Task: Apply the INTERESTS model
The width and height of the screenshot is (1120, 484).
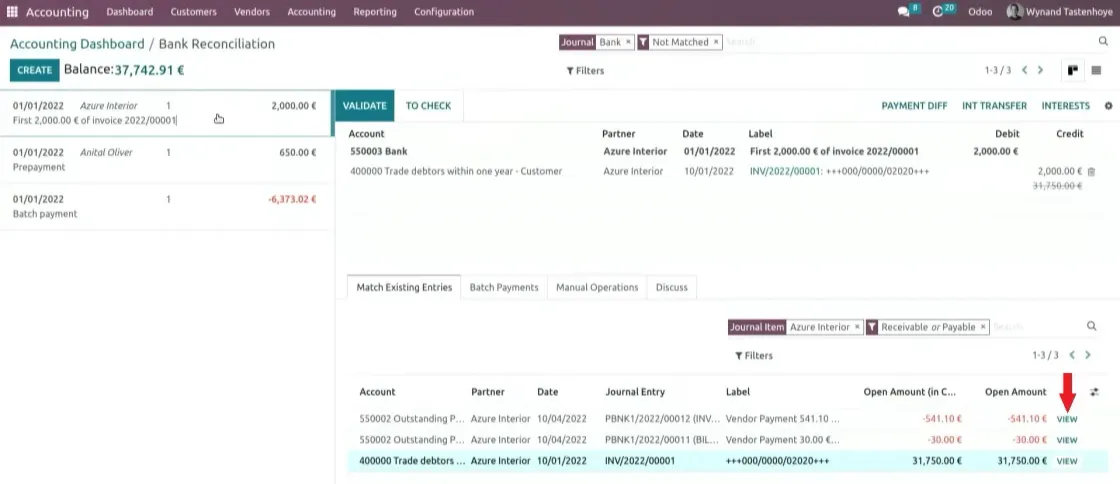Action: [1066, 106]
